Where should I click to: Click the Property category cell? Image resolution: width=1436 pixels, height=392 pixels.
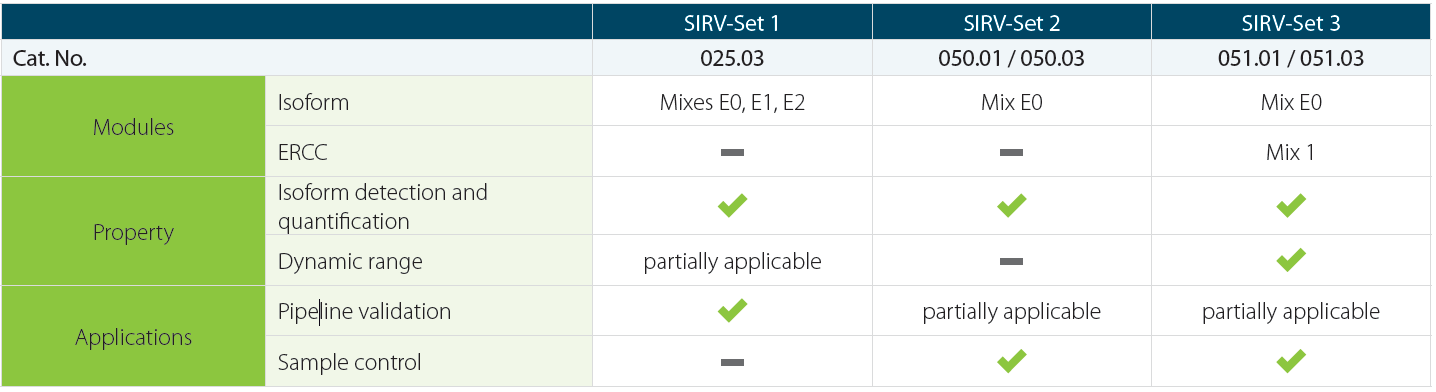click(x=133, y=232)
